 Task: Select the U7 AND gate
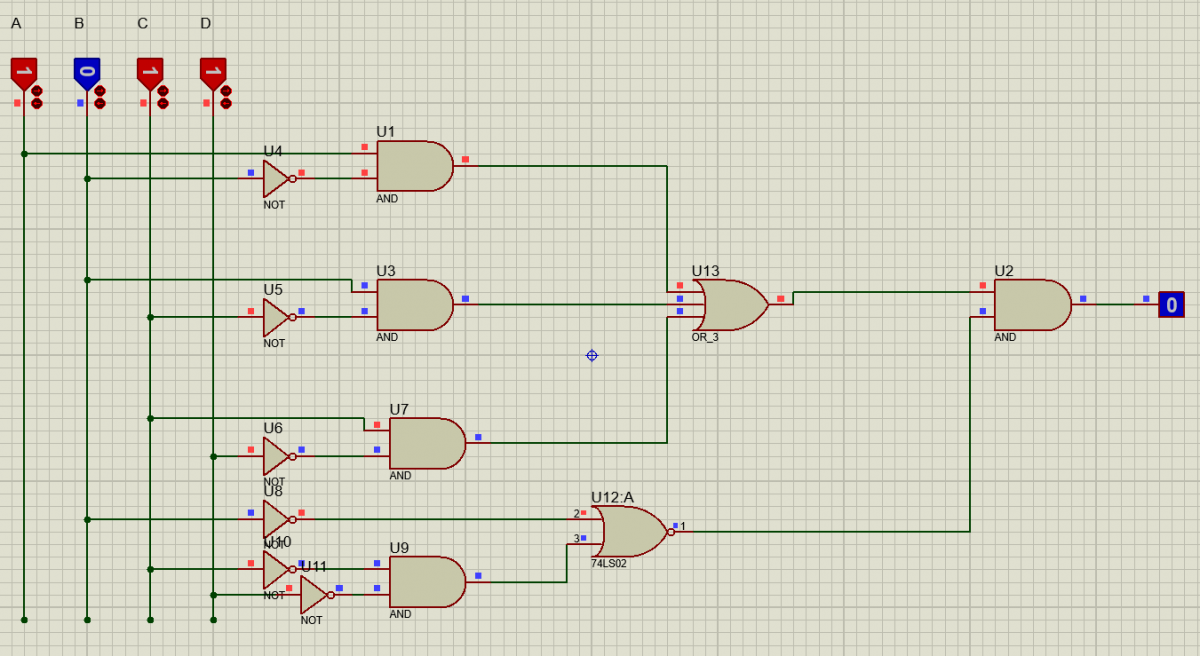coord(426,443)
